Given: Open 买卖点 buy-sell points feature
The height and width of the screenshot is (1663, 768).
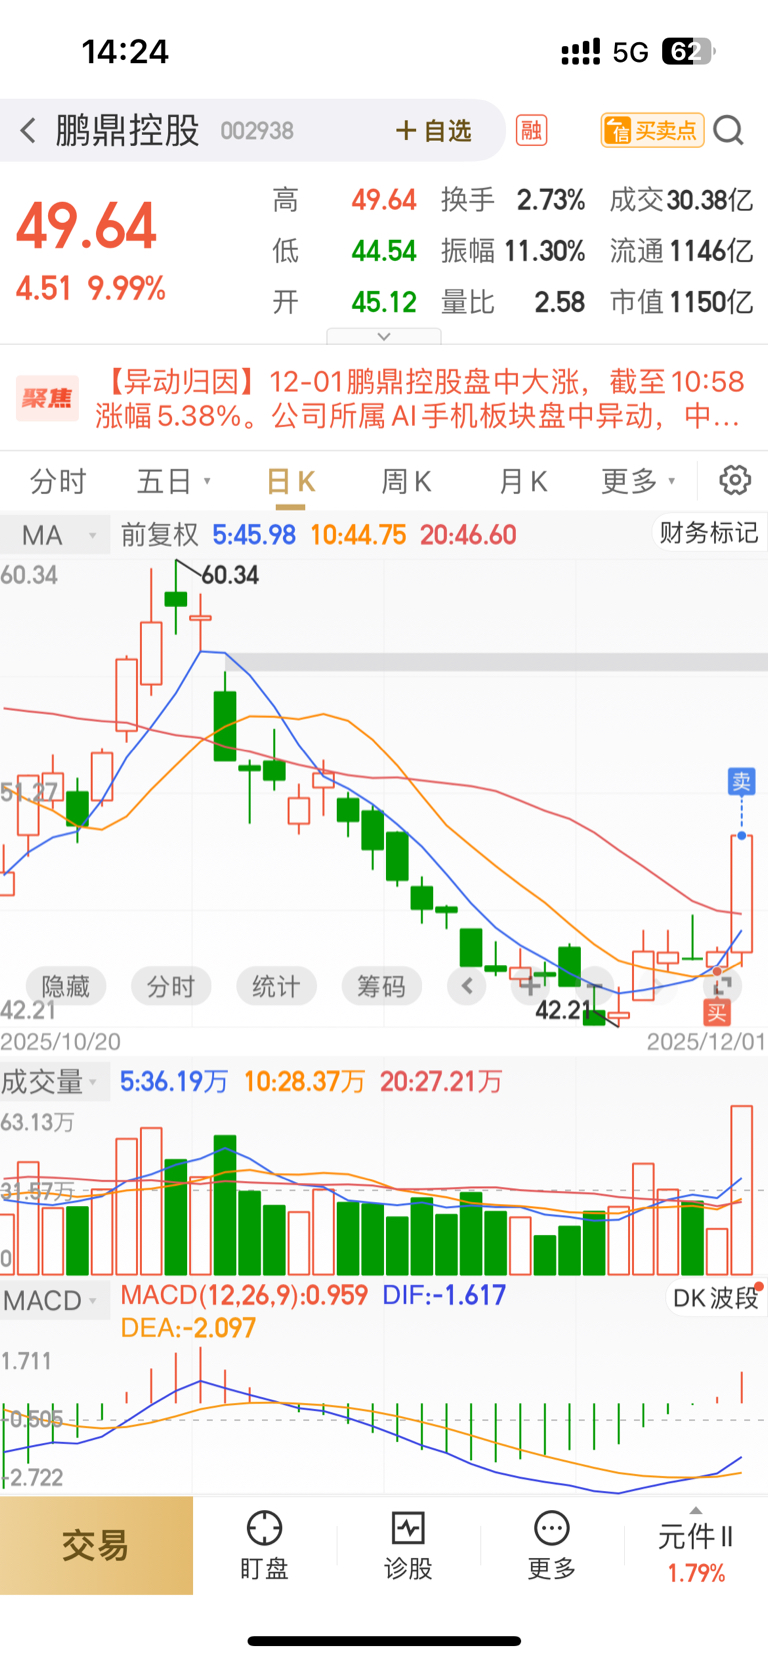Looking at the screenshot, I should [652, 130].
